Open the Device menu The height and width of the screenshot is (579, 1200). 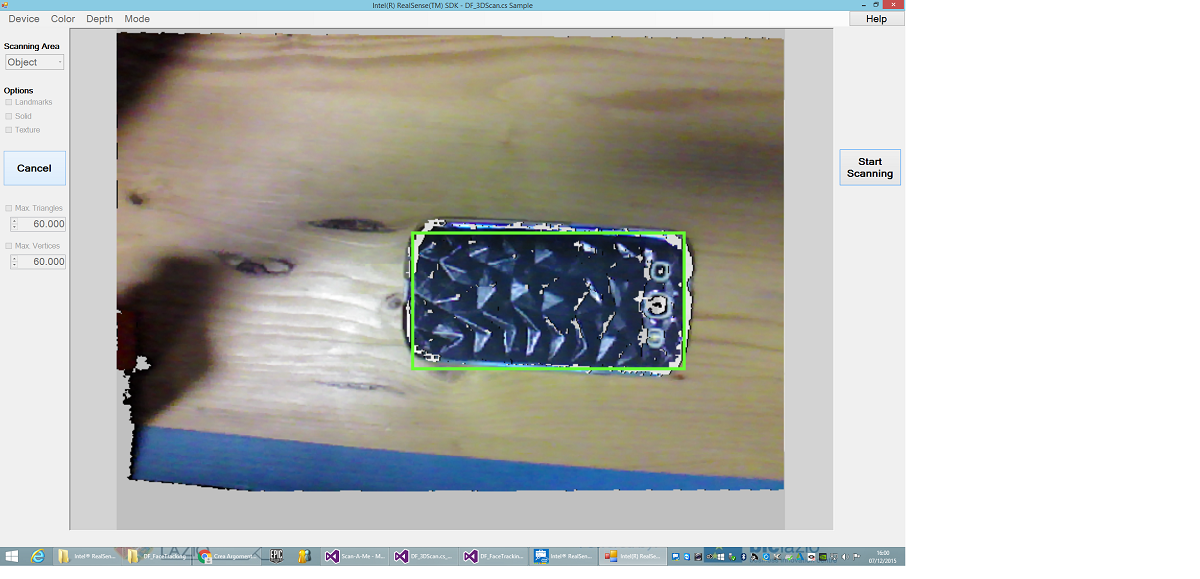pyautogui.click(x=23, y=18)
